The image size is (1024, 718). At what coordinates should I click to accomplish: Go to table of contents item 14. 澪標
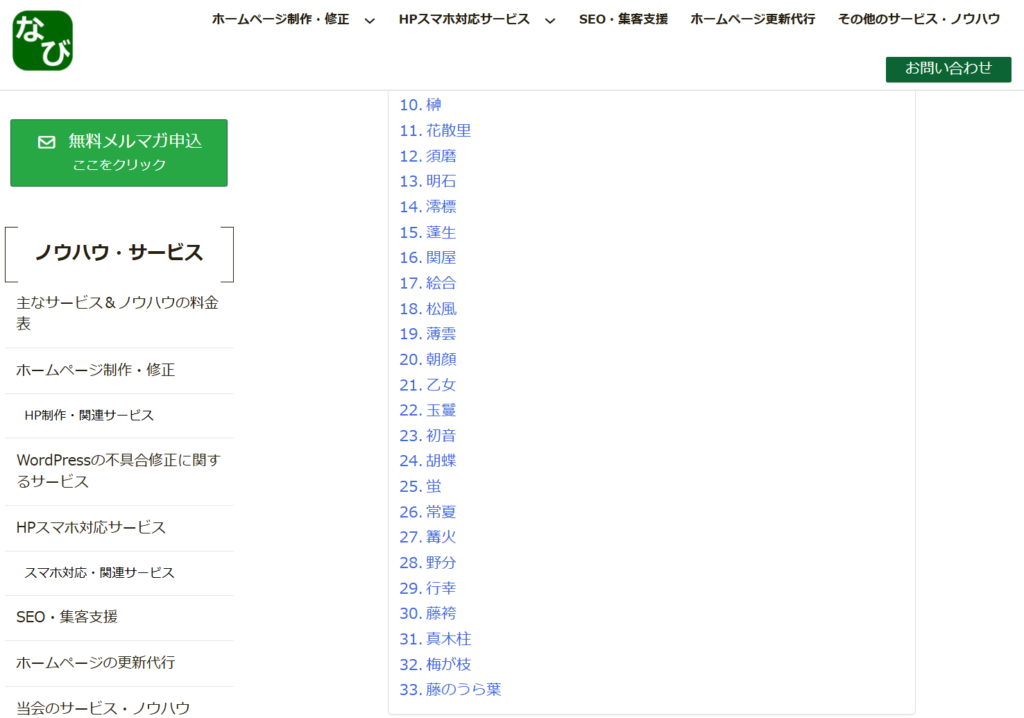point(428,207)
